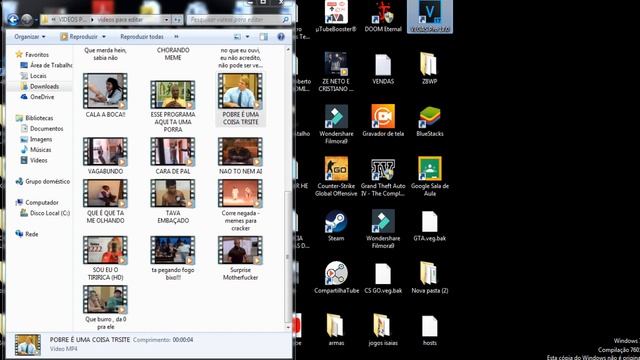Click the refresh button beside address bar

tap(177, 20)
